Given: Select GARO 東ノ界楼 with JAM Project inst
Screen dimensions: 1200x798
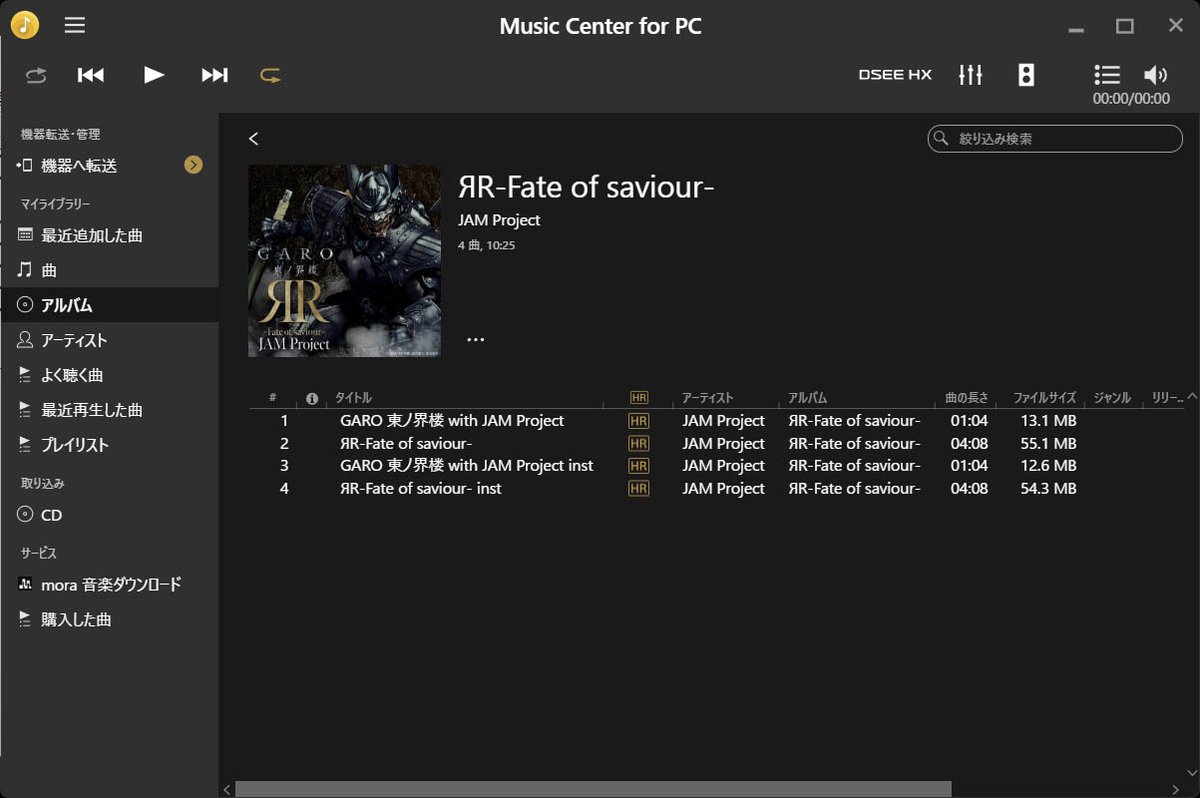Looking at the screenshot, I should click(466, 466).
